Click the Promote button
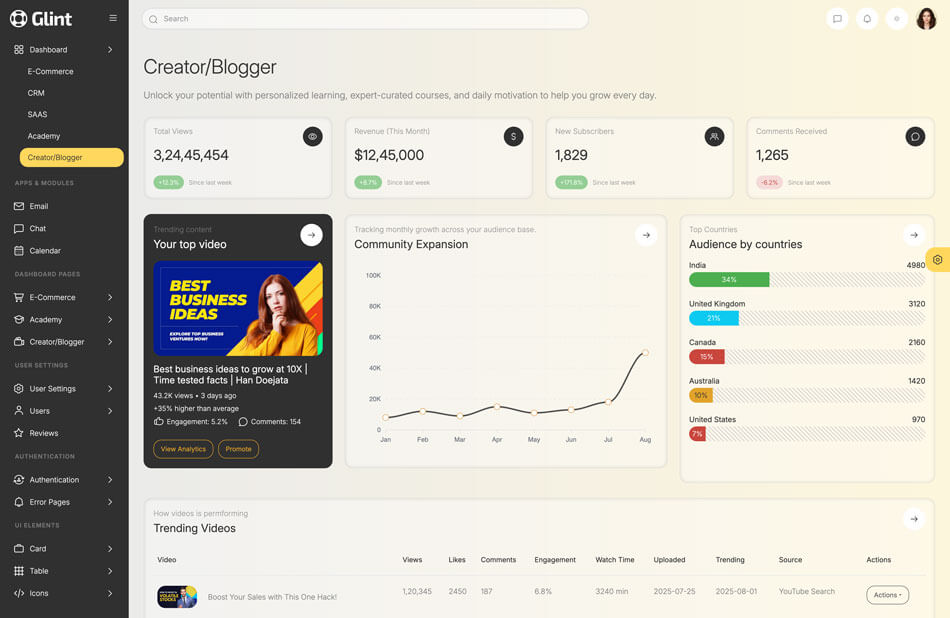The height and width of the screenshot is (618, 950). [238, 449]
